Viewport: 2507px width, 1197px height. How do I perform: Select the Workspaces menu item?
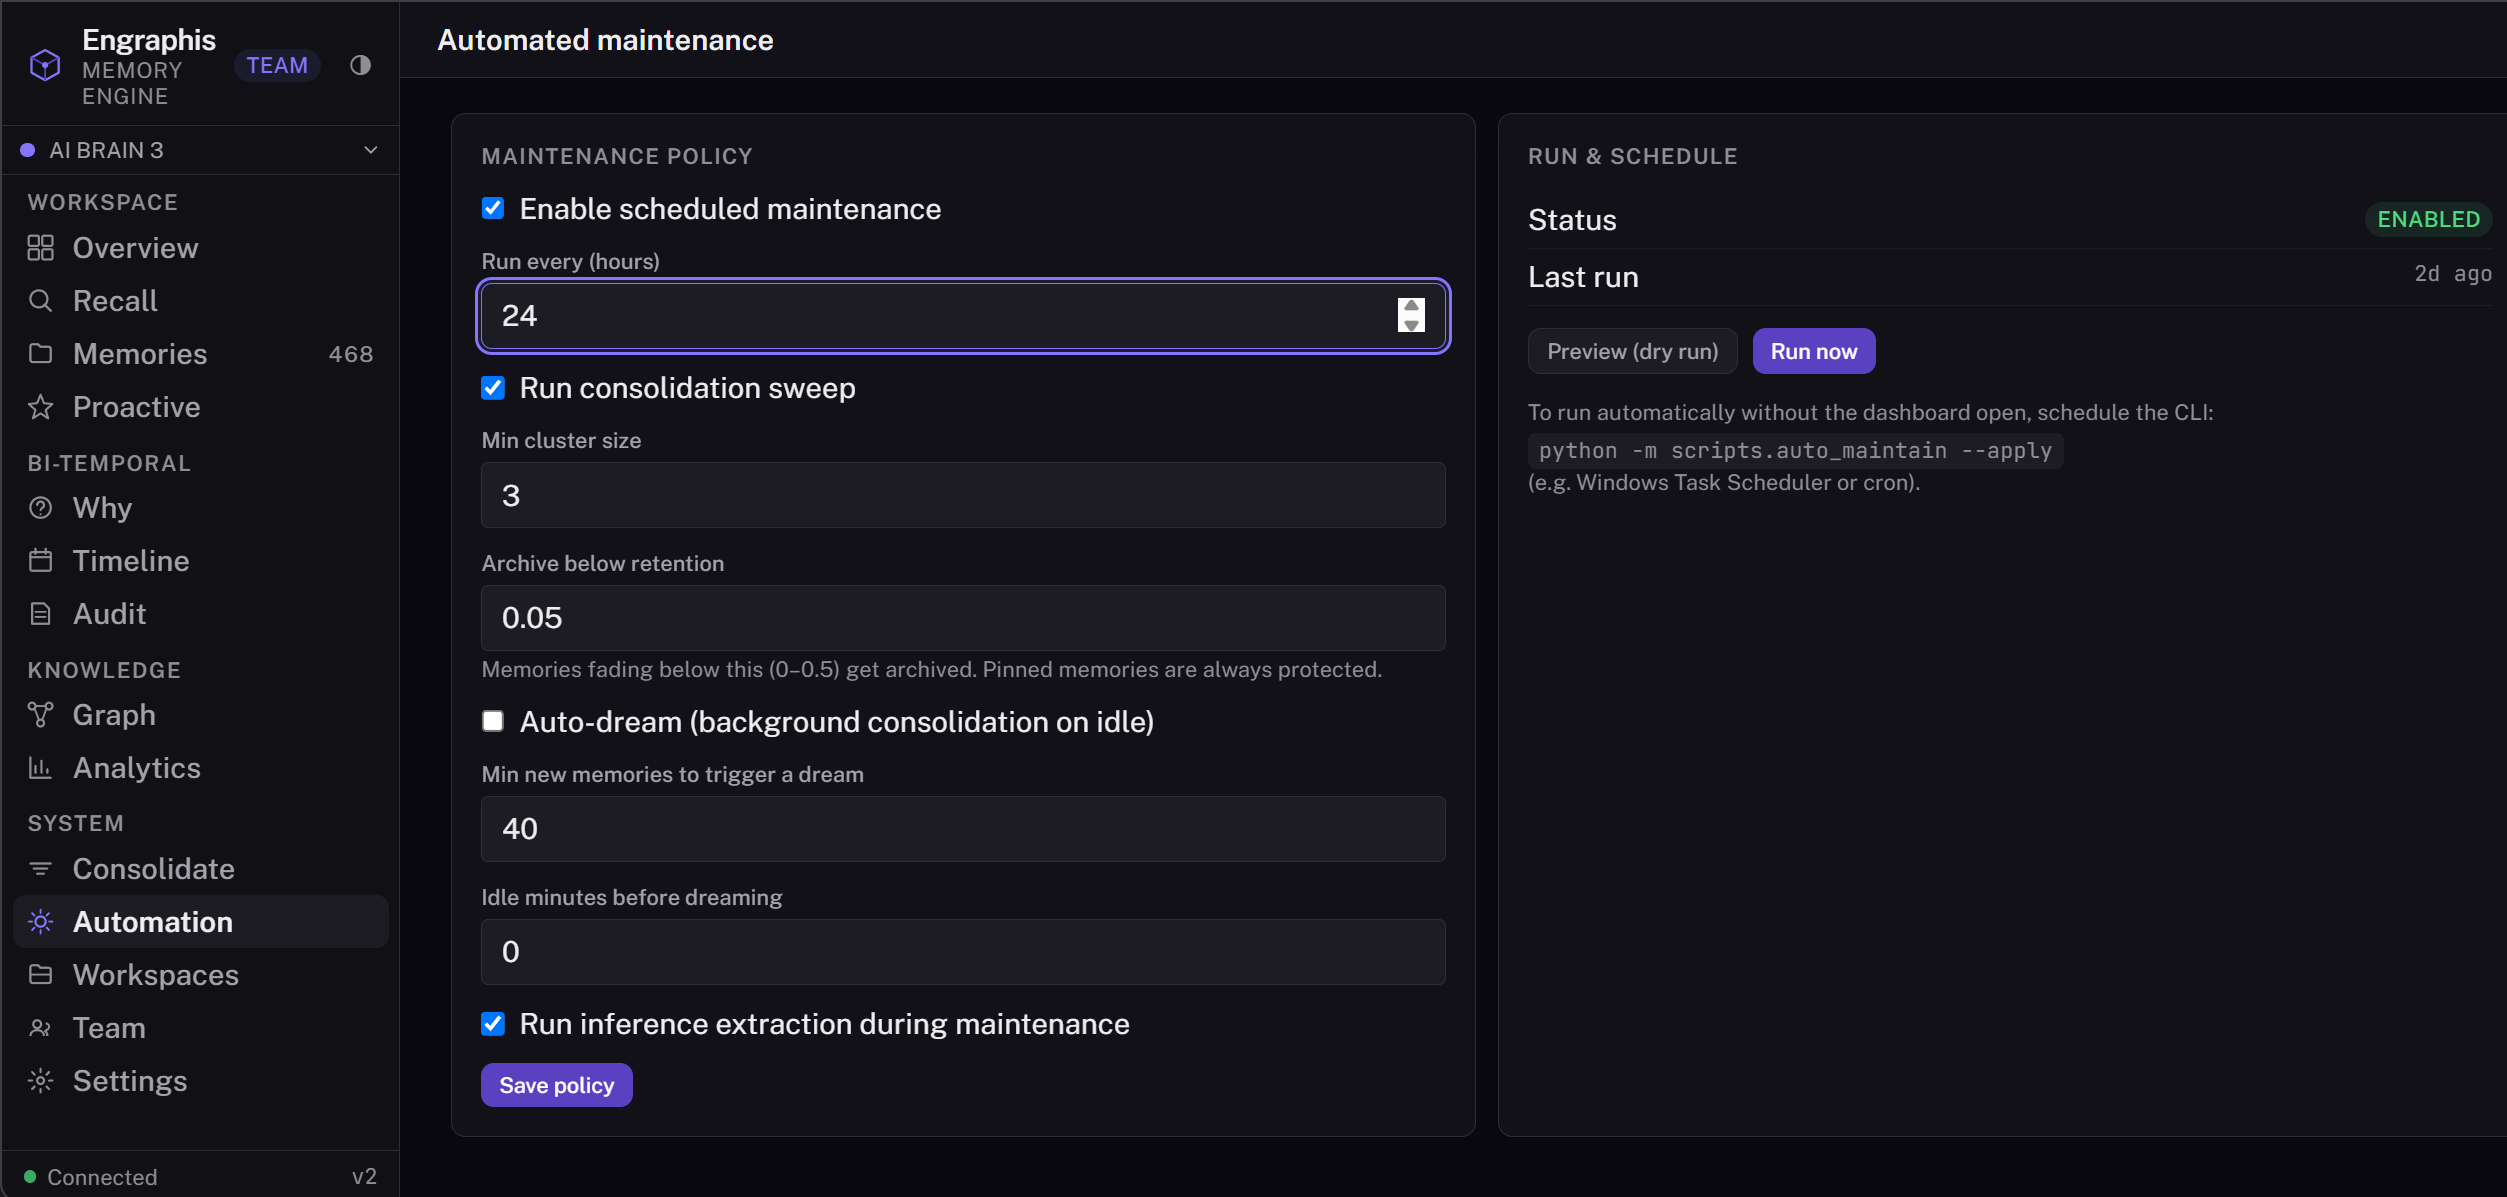[x=200, y=975]
